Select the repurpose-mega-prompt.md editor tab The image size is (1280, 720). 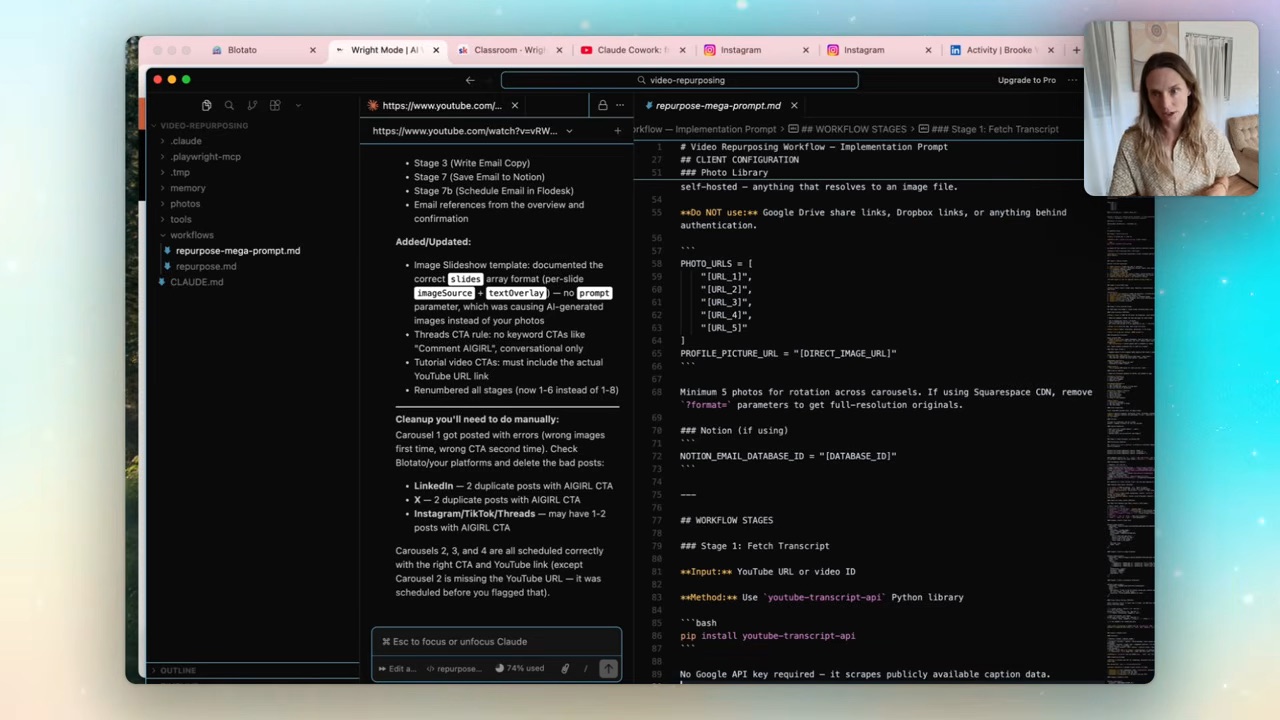pyautogui.click(x=718, y=105)
